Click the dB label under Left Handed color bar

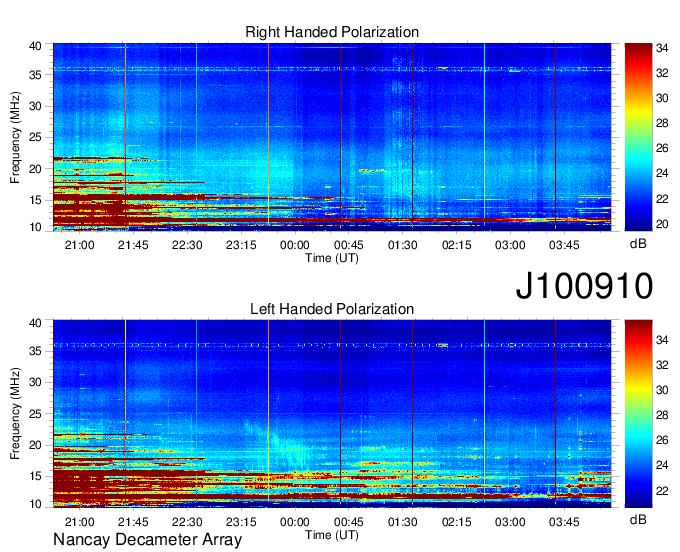click(x=638, y=520)
